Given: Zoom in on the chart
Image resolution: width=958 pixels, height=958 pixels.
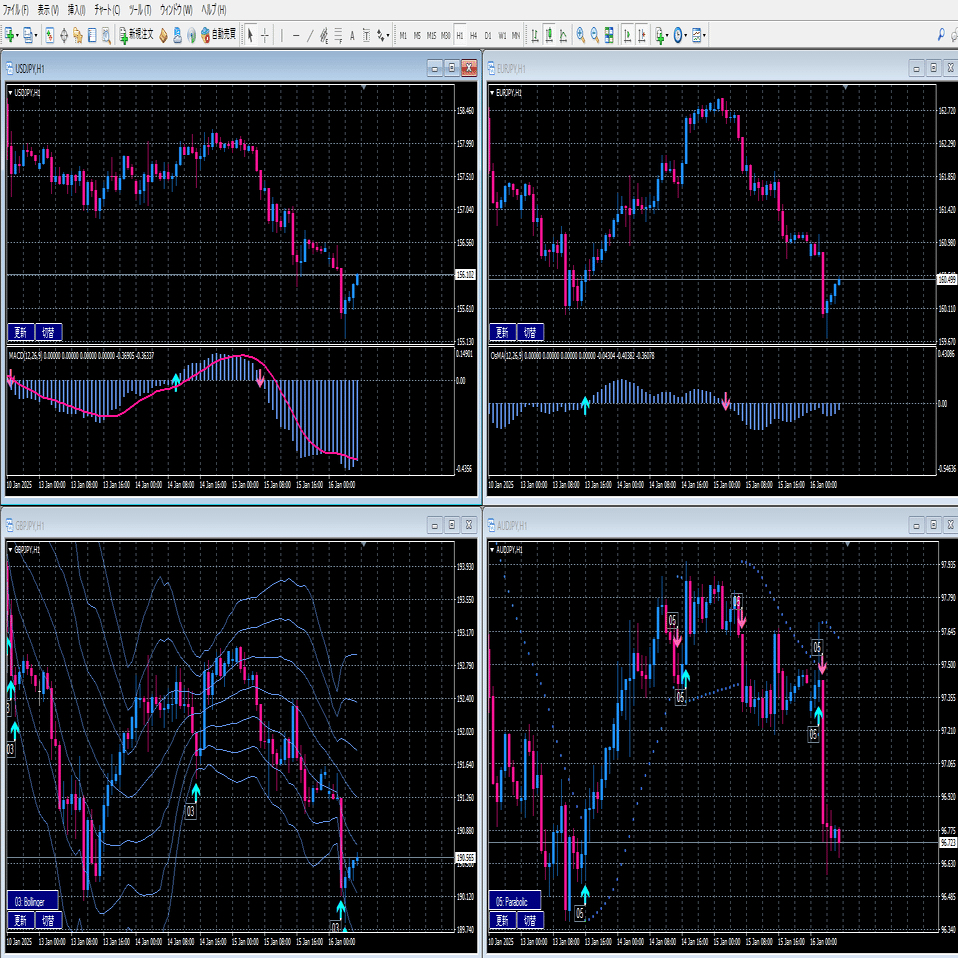Looking at the screenshot, I should (580, 35).
